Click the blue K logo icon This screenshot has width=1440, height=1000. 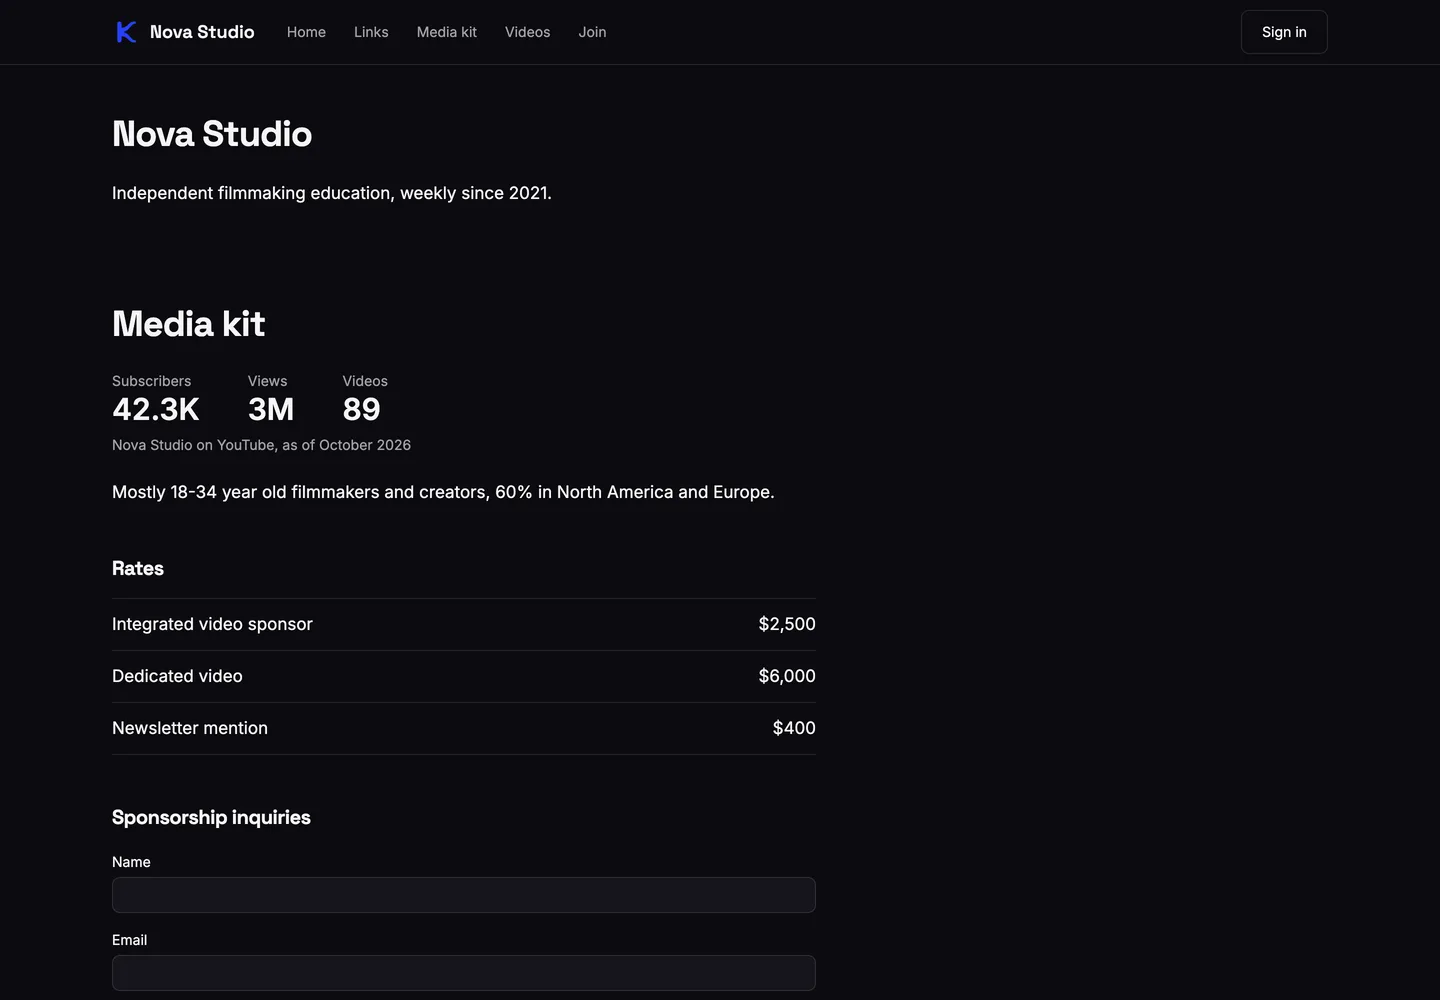pos(126,32)
